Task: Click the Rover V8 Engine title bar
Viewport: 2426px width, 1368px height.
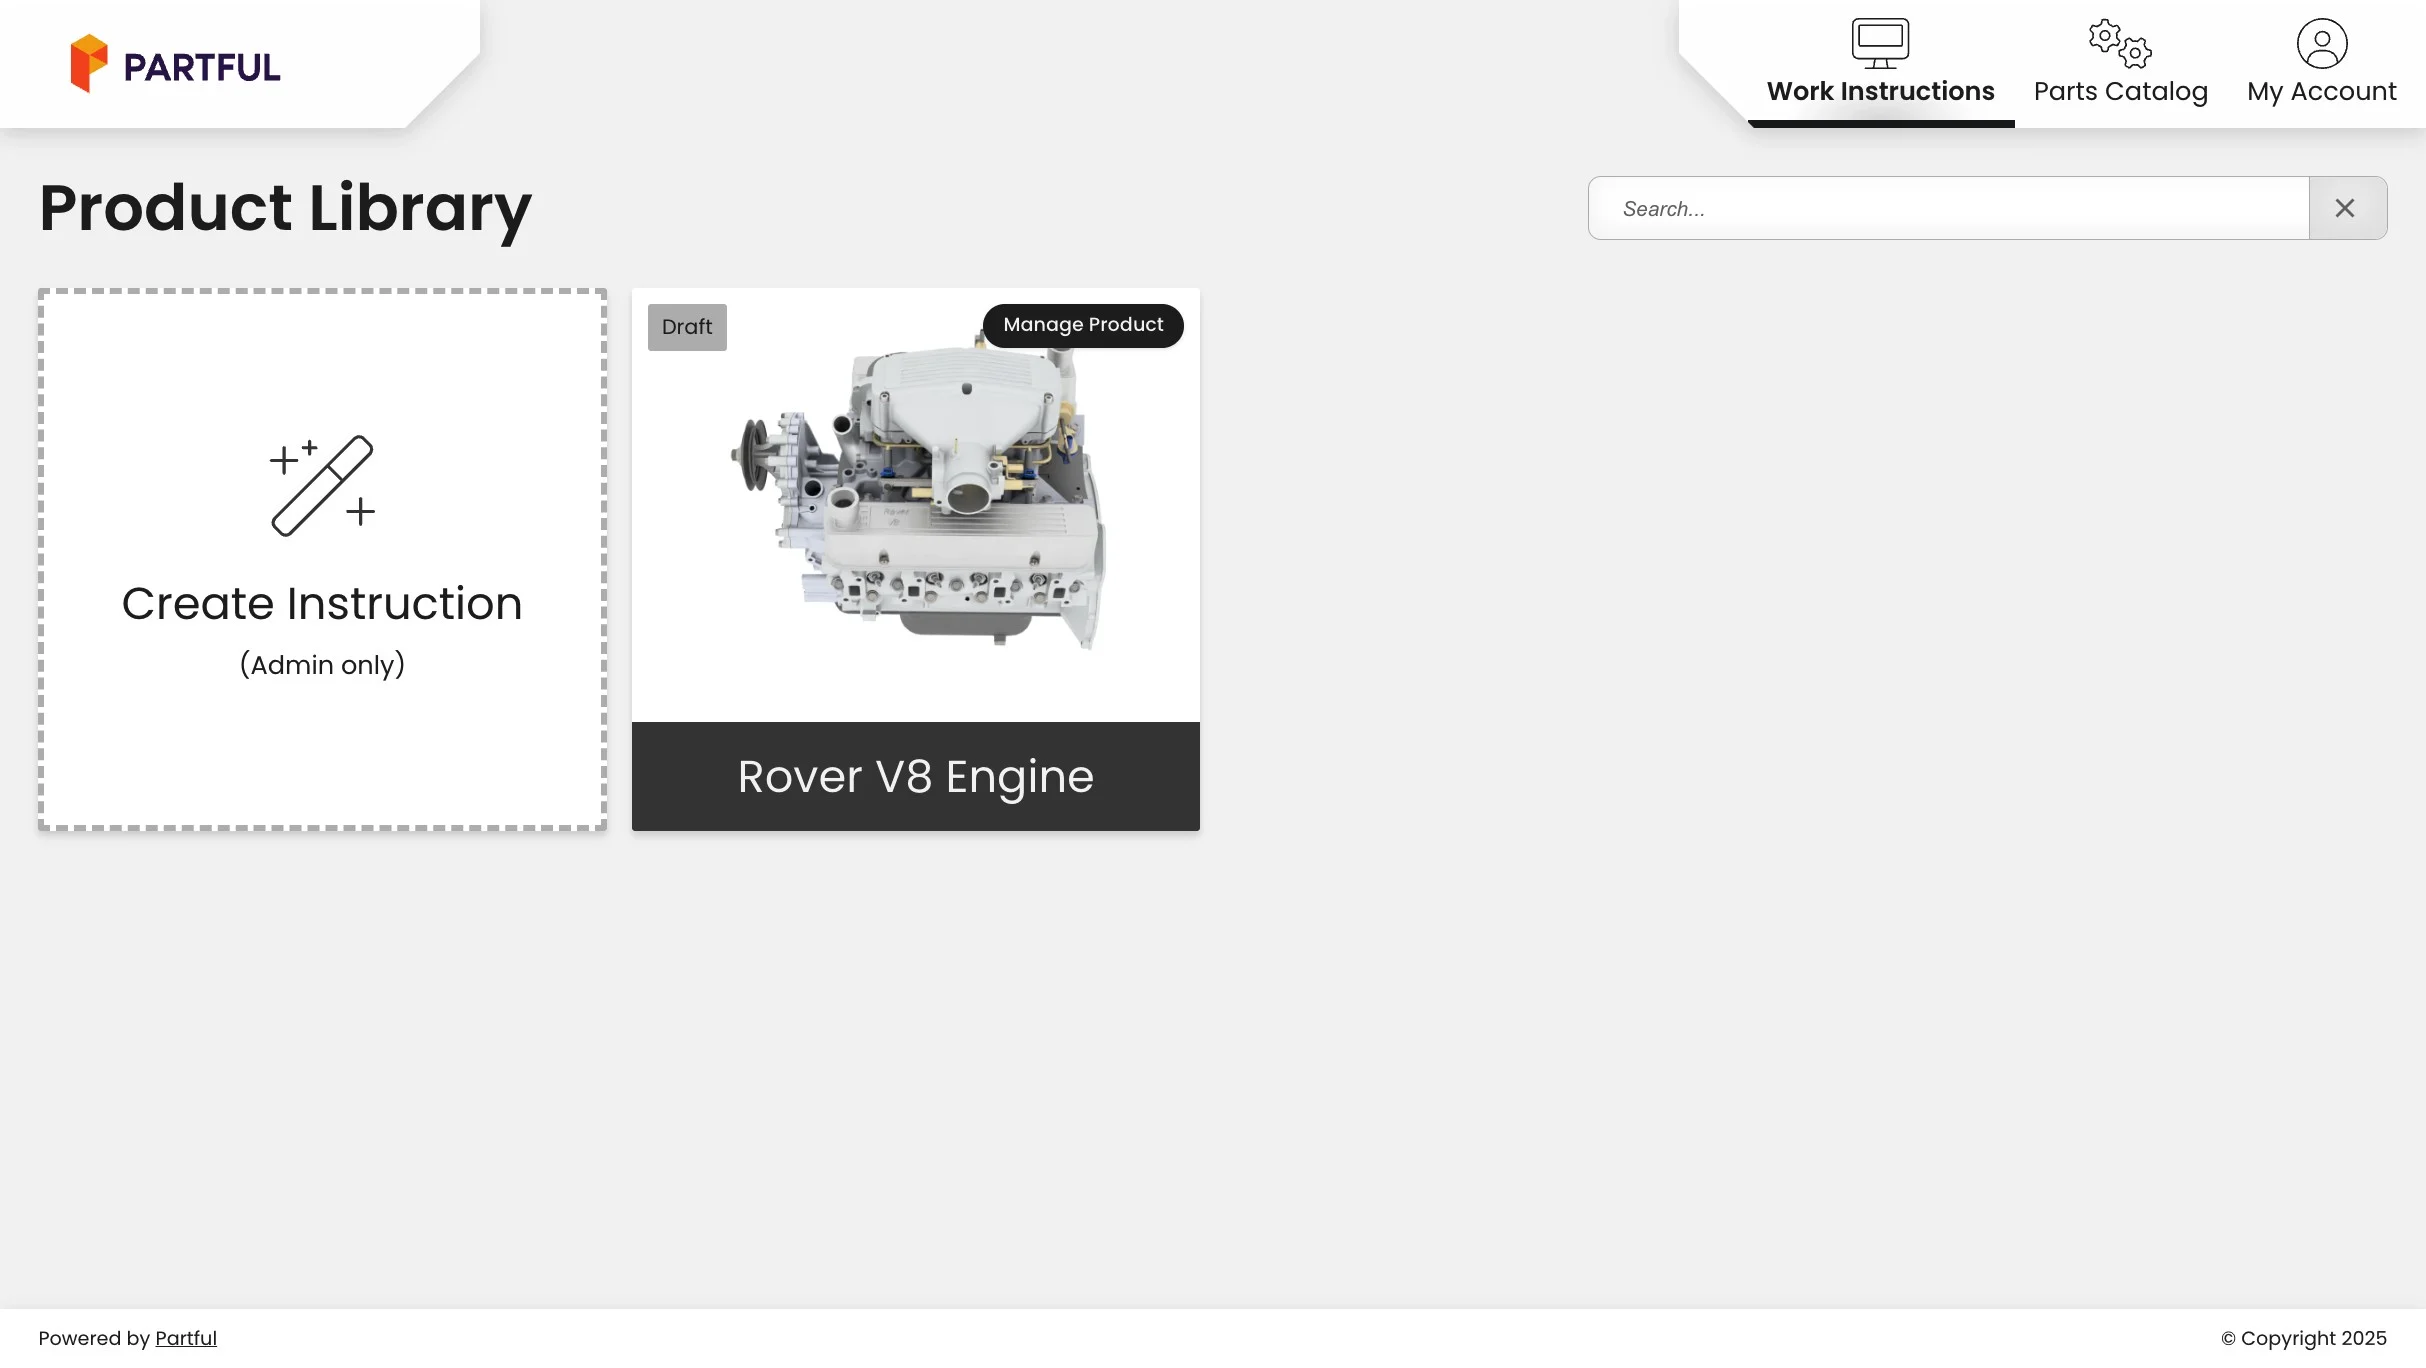Action: 915,776
